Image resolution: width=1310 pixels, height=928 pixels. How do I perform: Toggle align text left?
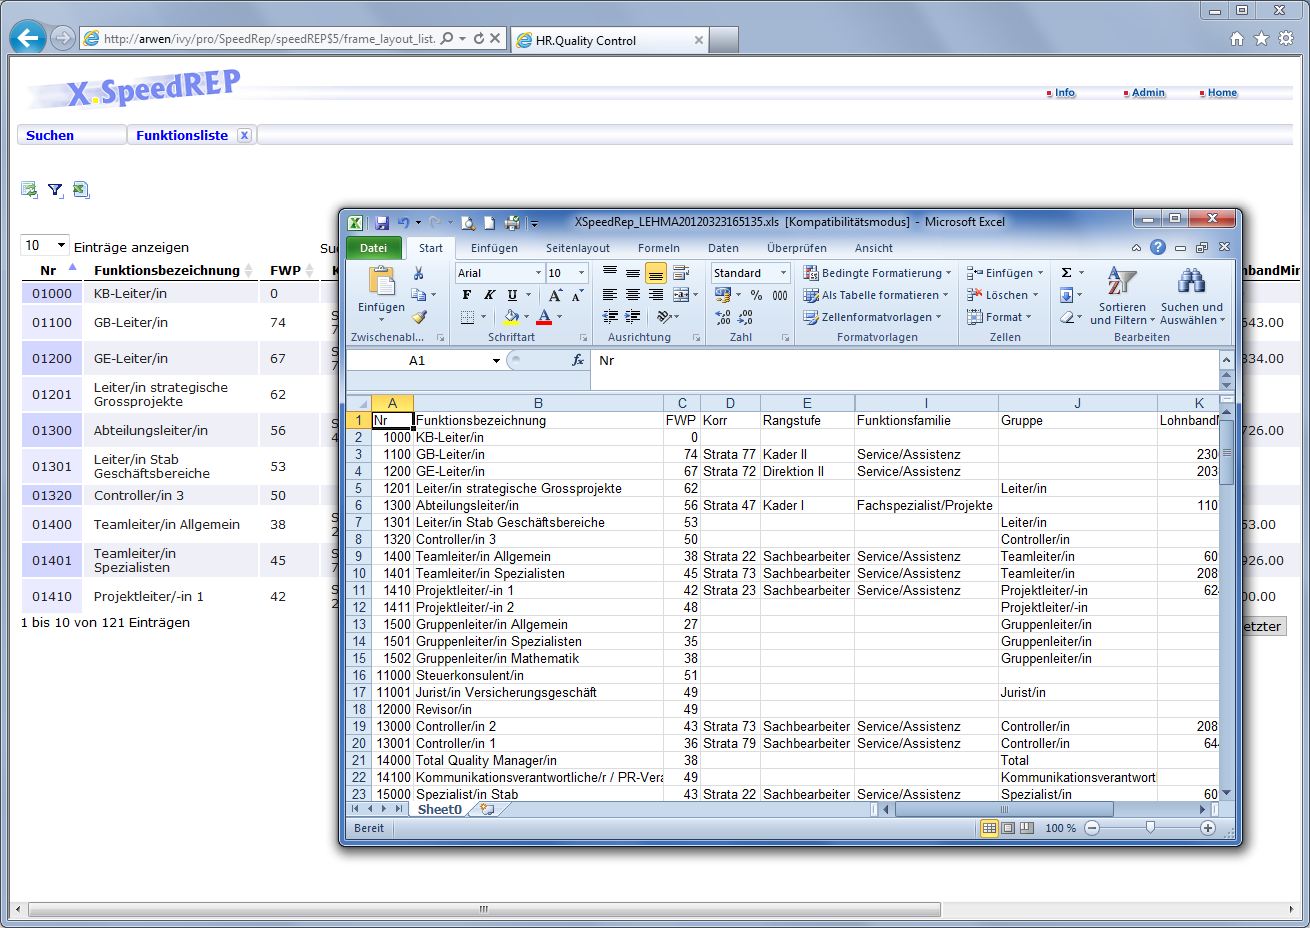(x=610, y=295)
